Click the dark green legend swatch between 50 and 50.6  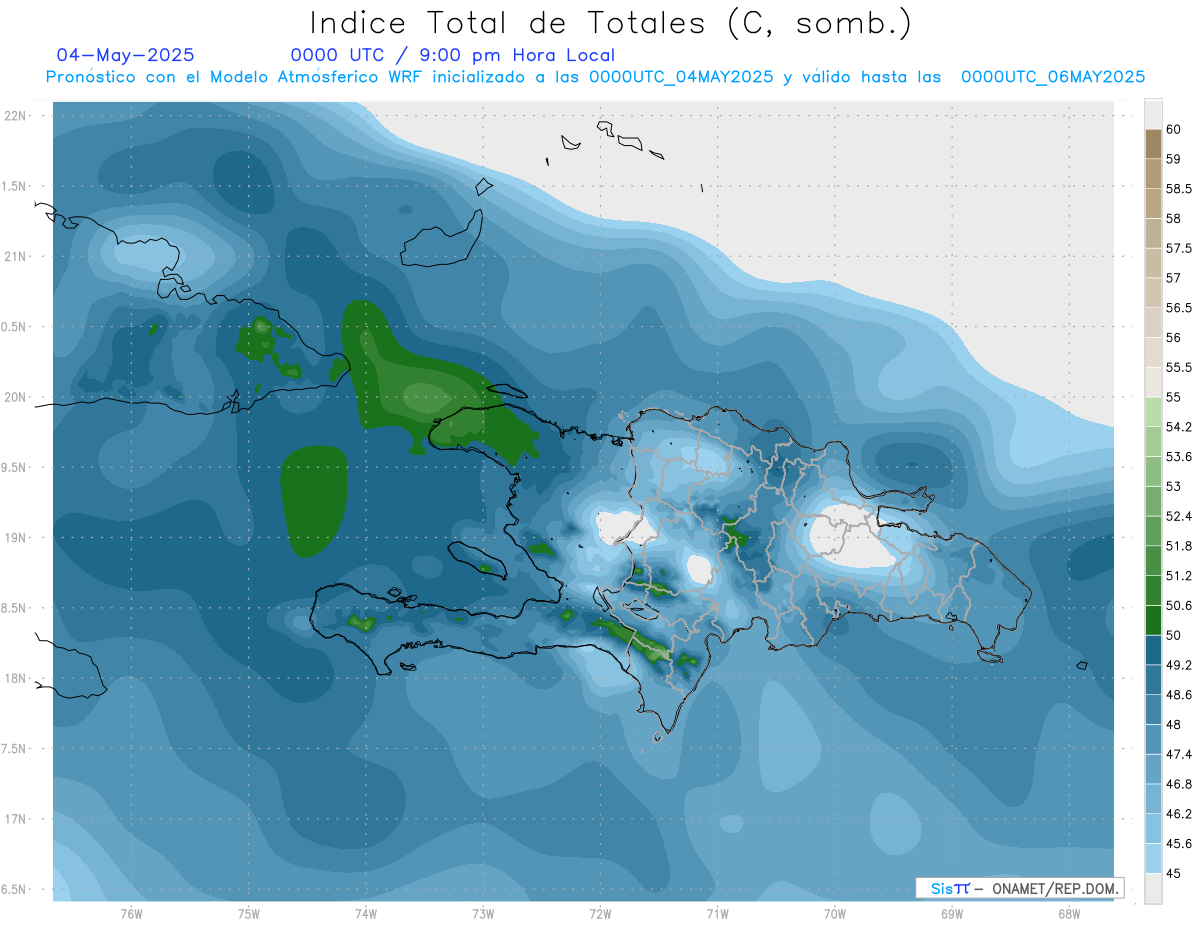1153,620
